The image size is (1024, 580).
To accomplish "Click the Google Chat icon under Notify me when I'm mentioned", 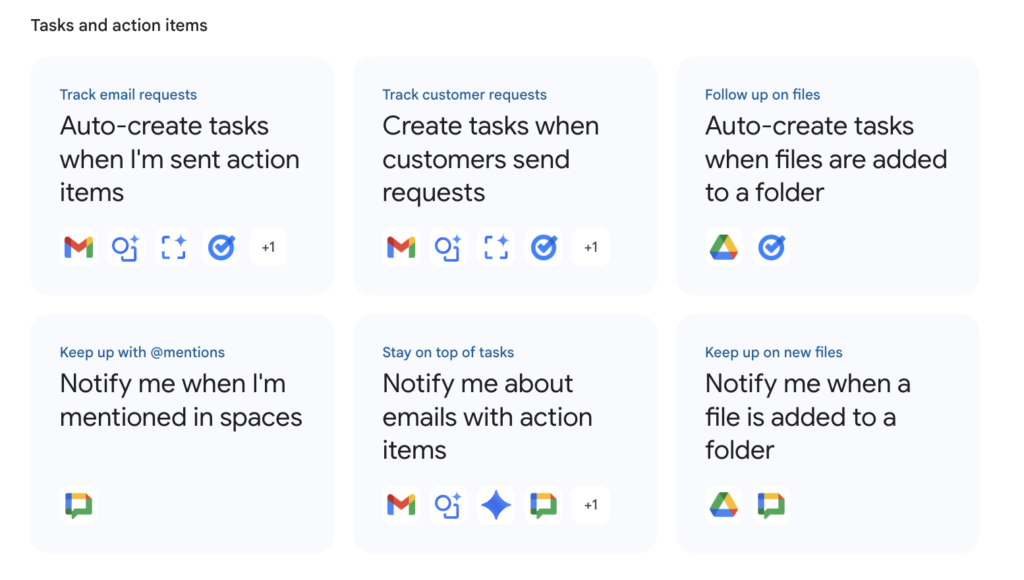I will 78,505.
